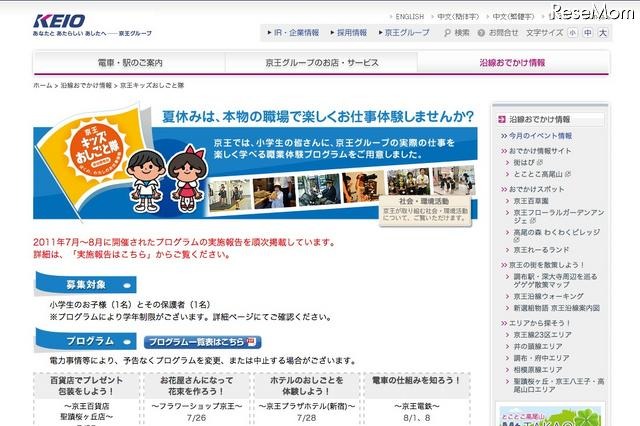Open とことこ高尾山 sidebar link
640x426 pixels.
538,174
